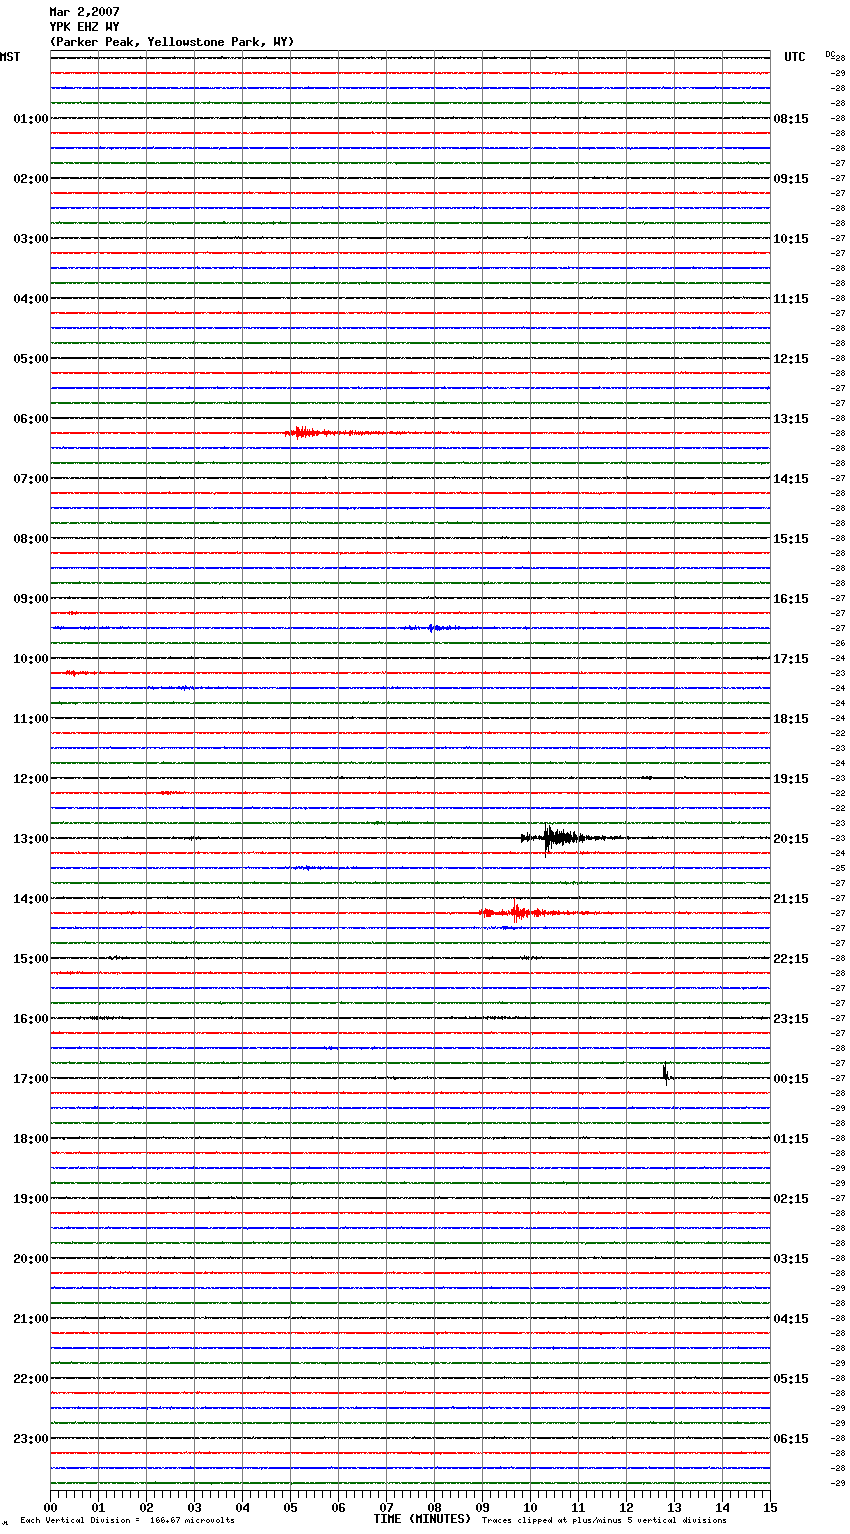Select the 19:00 MST time label

(x=31, y=1199)
